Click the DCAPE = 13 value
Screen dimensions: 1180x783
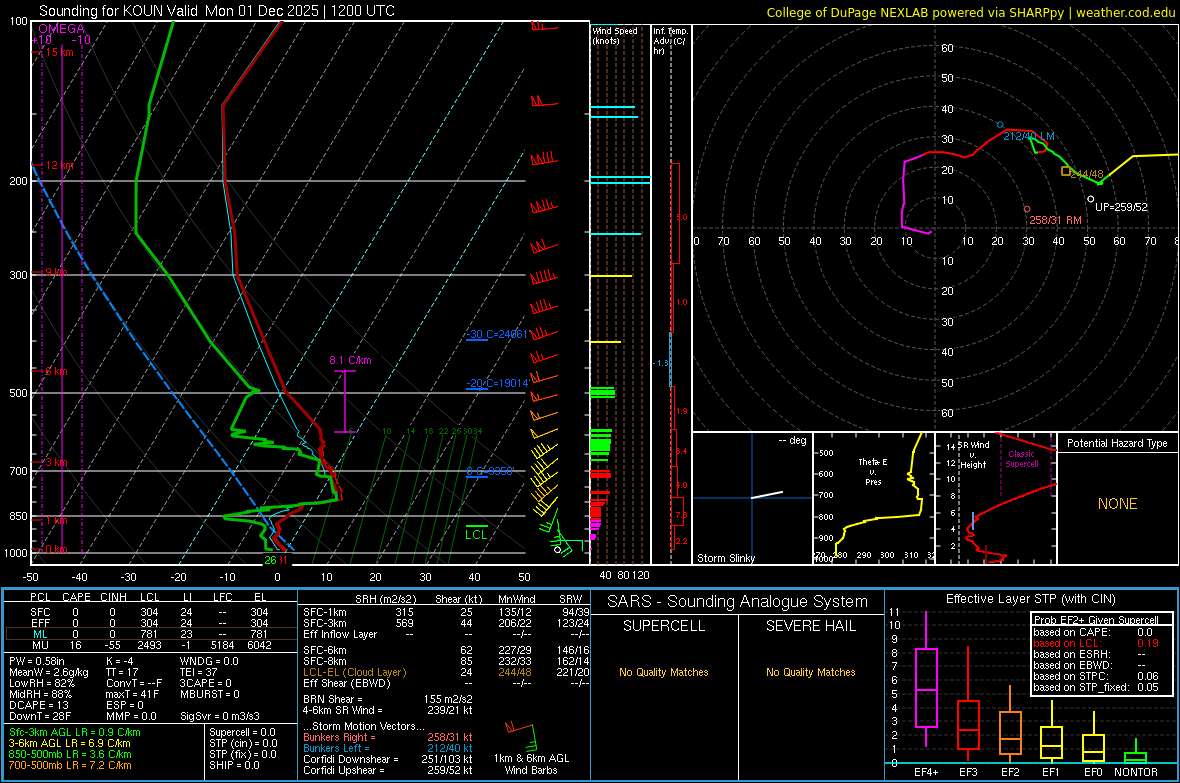click(38, 705)
